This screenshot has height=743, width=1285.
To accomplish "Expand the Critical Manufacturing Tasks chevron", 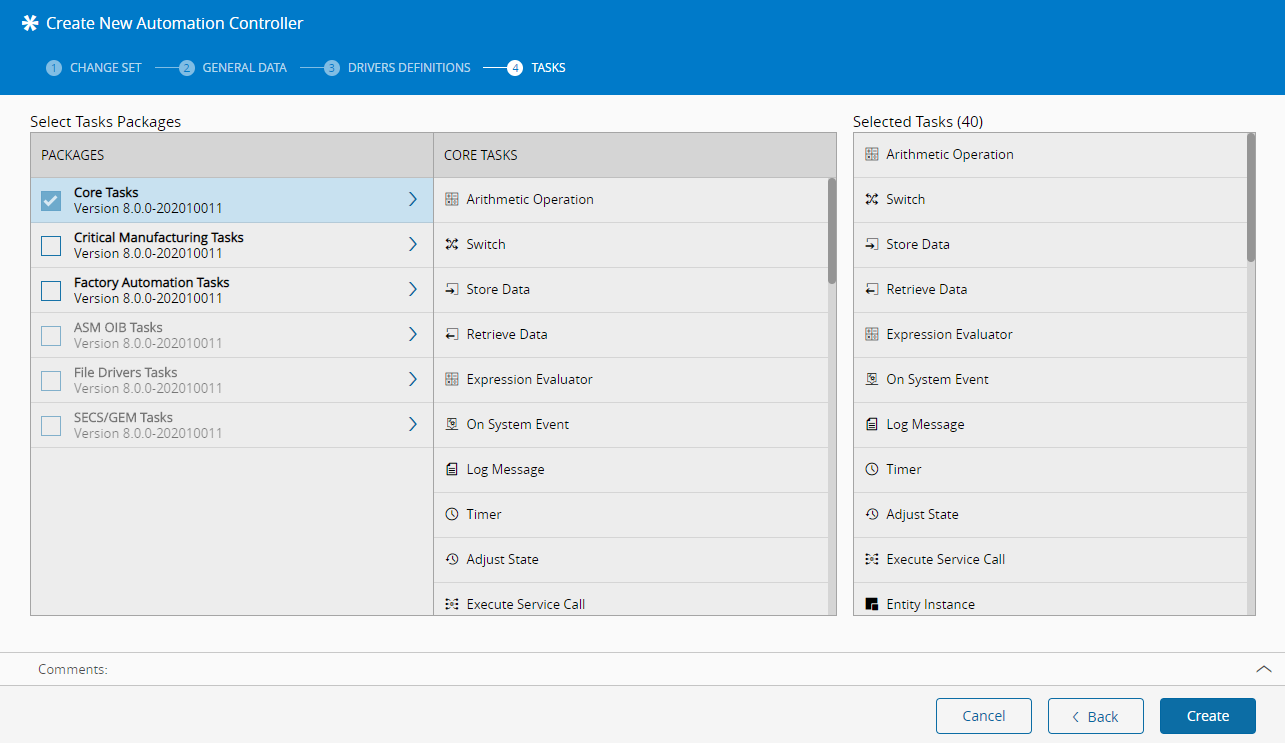I will point(412,245).
